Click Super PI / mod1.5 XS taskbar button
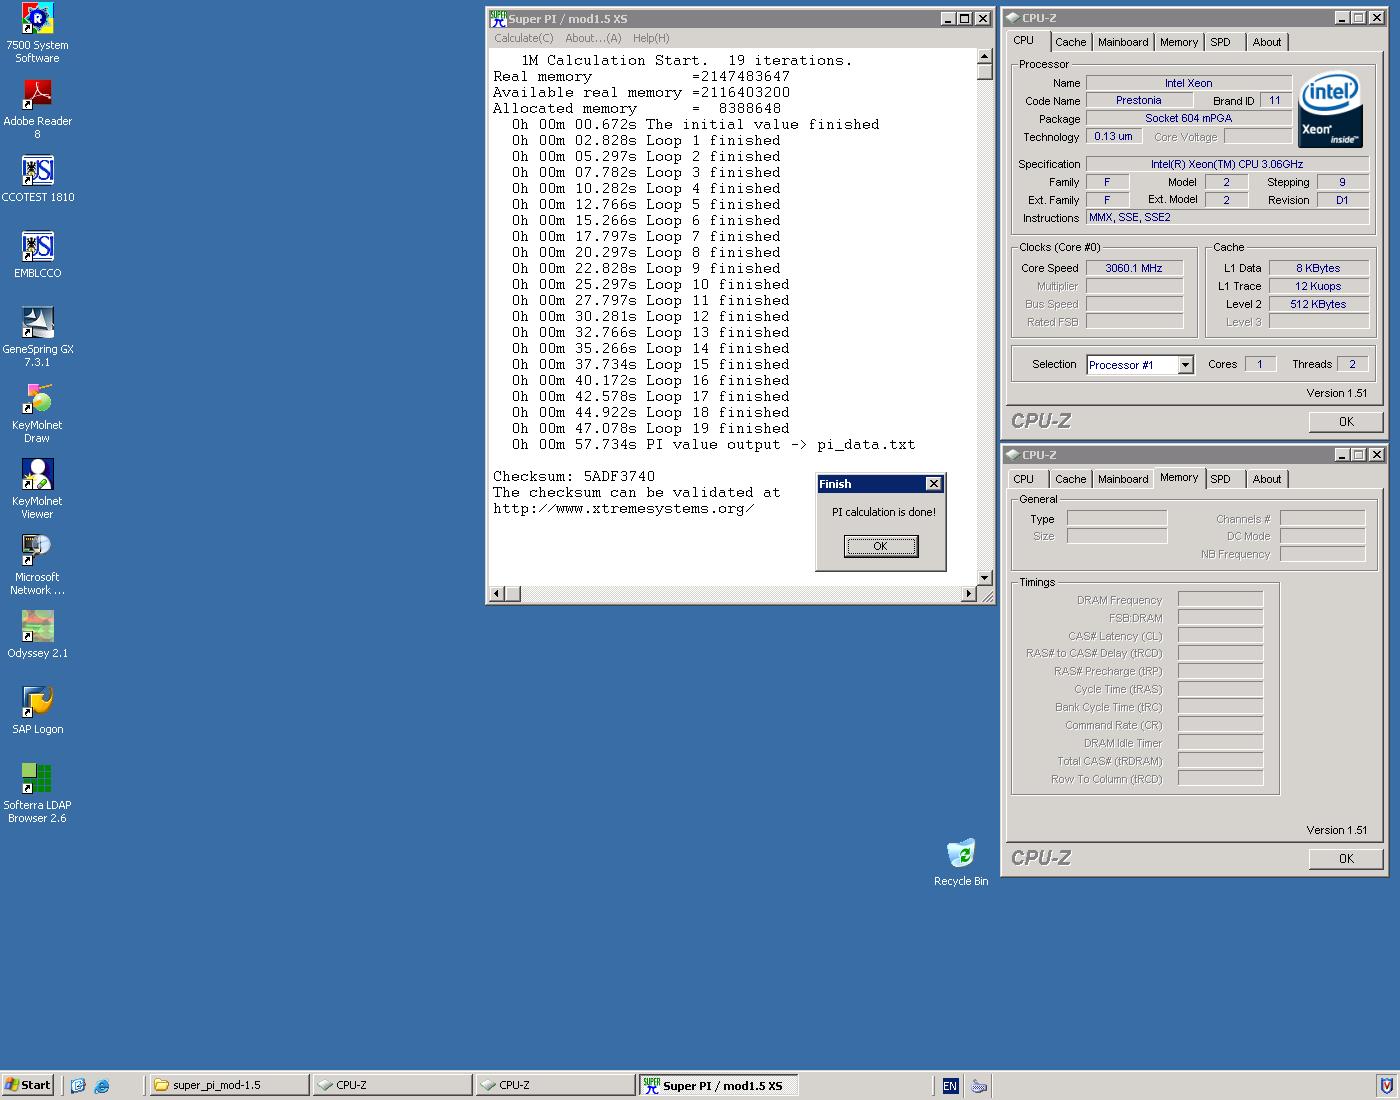Image resolution: width=1400 pixels, height=1100 pixels. pos(717,1085)
